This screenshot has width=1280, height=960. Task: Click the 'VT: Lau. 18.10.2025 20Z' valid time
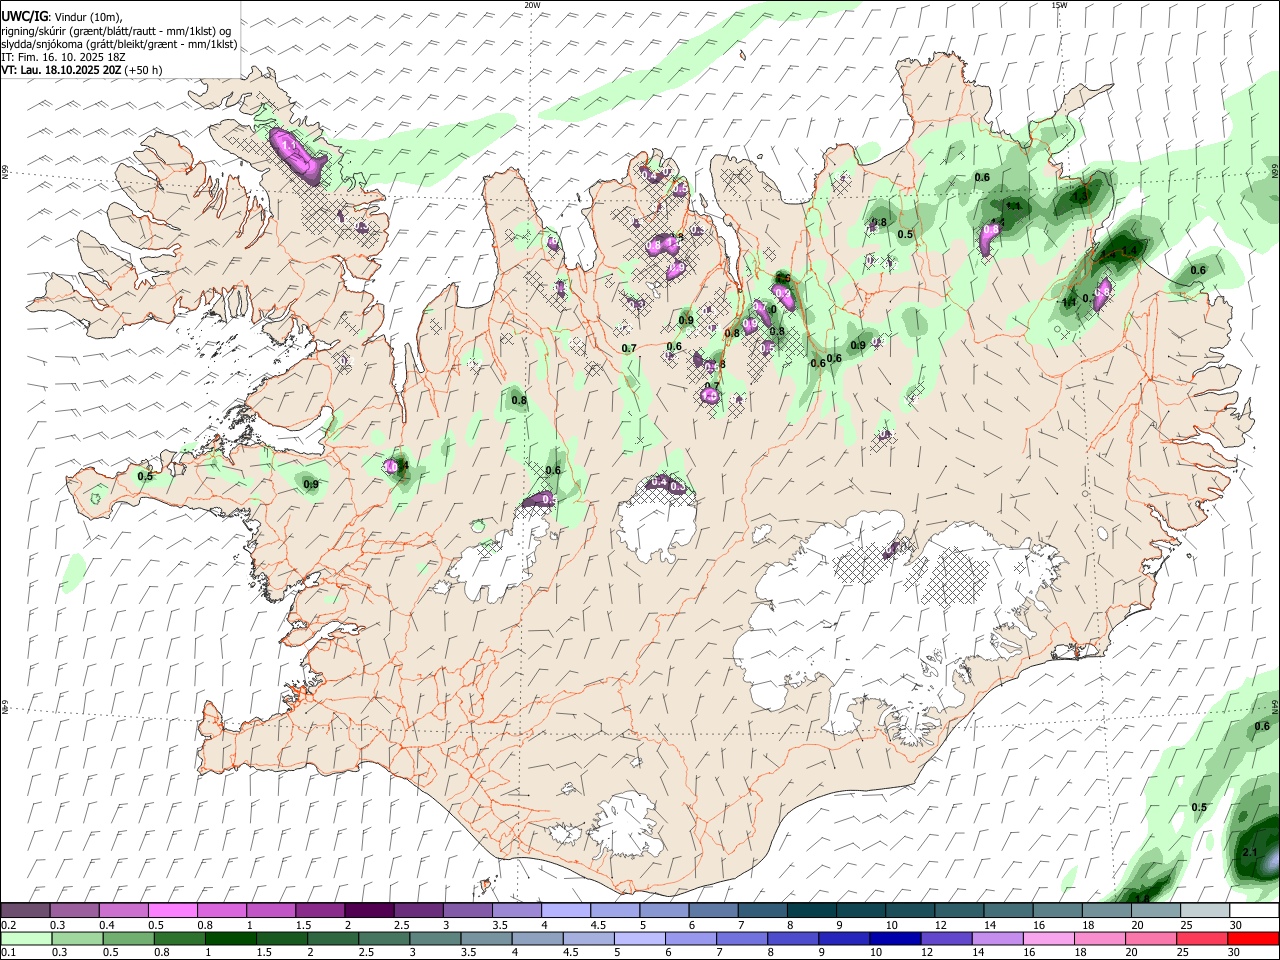[x=61, y=70]
